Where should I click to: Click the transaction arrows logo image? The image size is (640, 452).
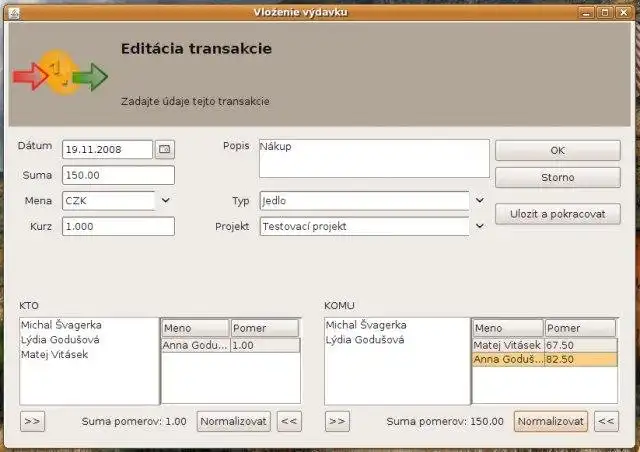60,74
